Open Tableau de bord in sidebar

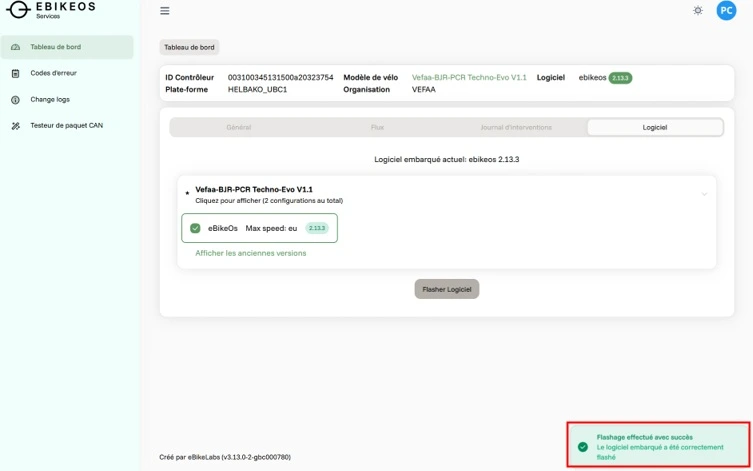tap(67, 47)
